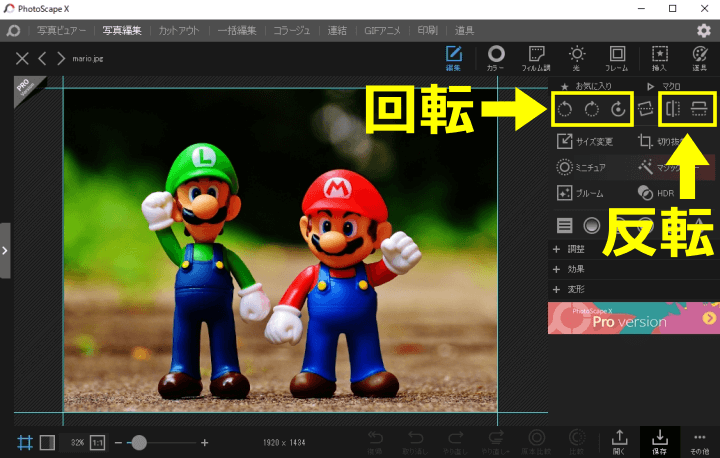Click the 32% zoom value field
This screenshot has width=720, height=458.
pos(77,443)
